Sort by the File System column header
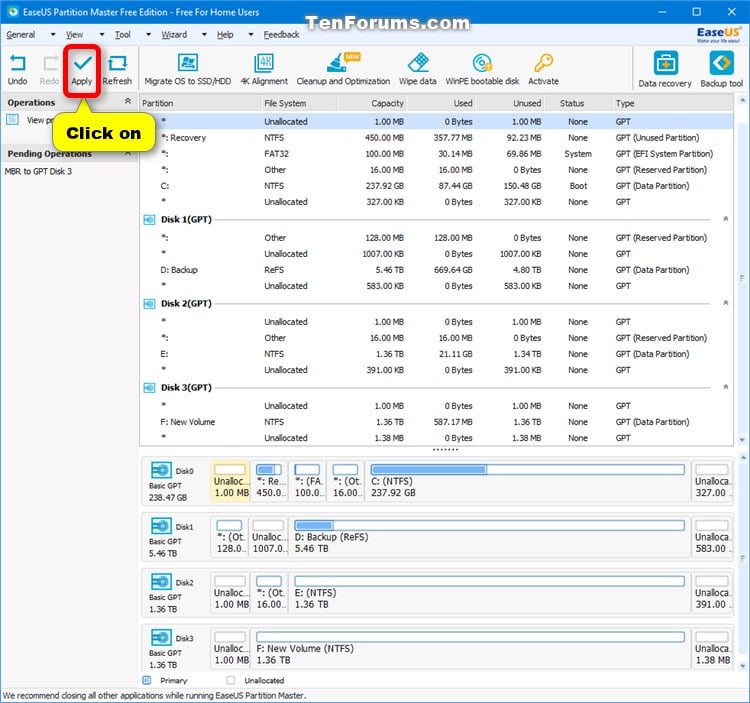 [298, 103]
